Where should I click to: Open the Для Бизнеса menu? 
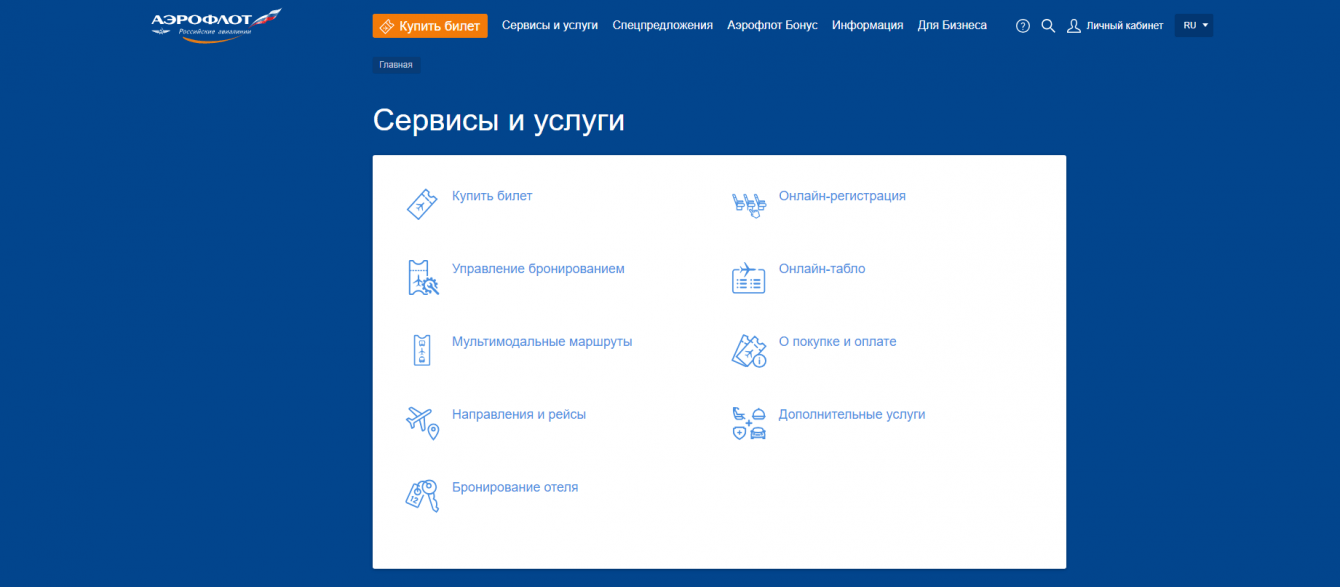point(952,26)
